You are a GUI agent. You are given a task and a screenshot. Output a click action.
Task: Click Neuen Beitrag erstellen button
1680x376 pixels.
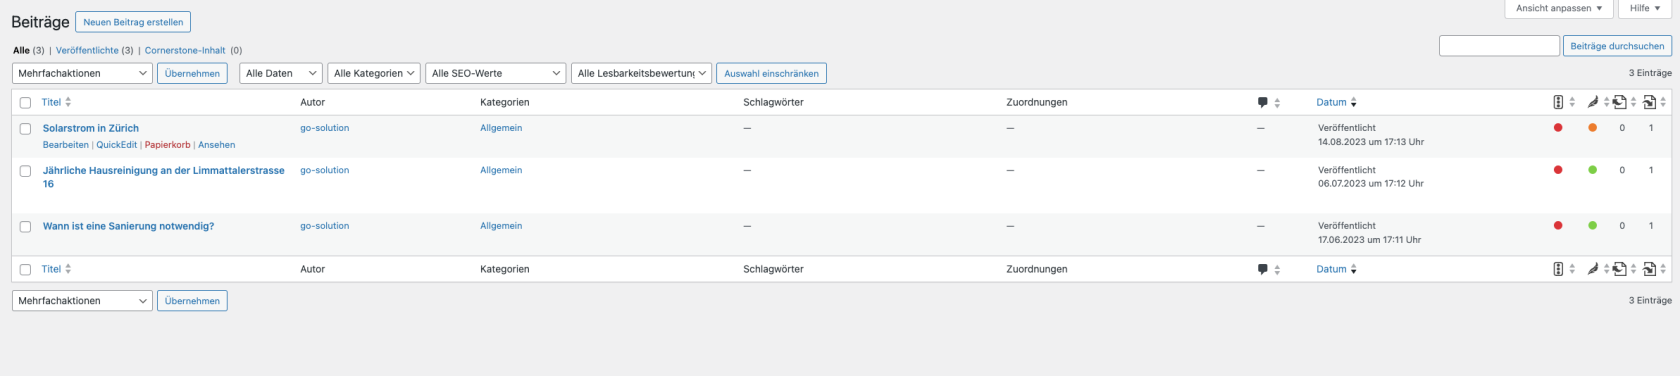tap(133, 22)
